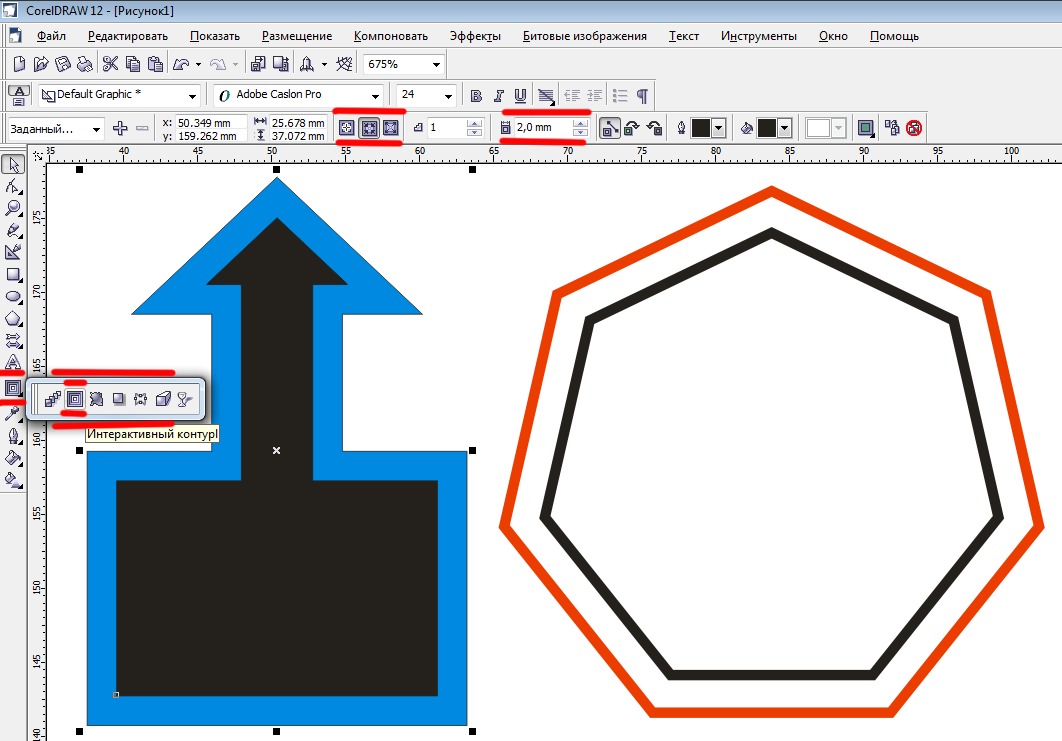Open the 675% zoom level dropdown
1062x741 pixels.
coord(436,64)
